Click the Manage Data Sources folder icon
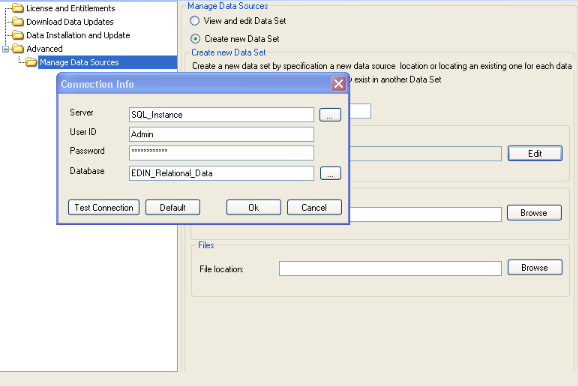578x386 pixels. point(31,62)
